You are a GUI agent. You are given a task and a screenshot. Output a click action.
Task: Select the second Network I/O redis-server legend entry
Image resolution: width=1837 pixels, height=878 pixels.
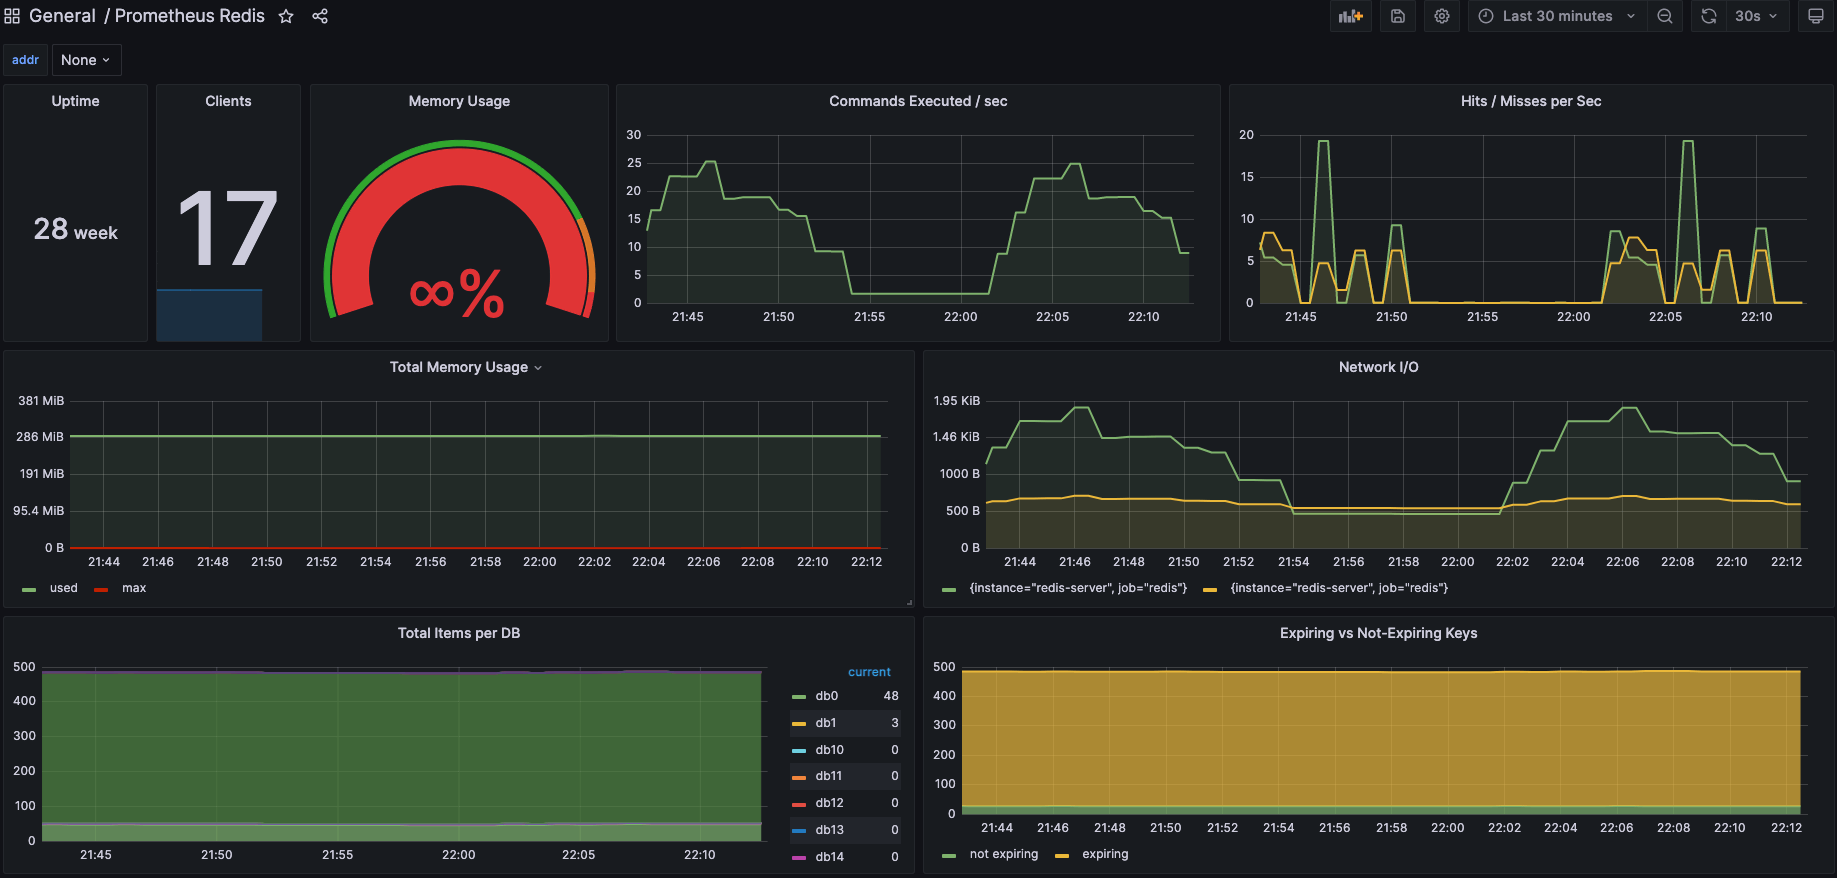tap(1339, 588)
